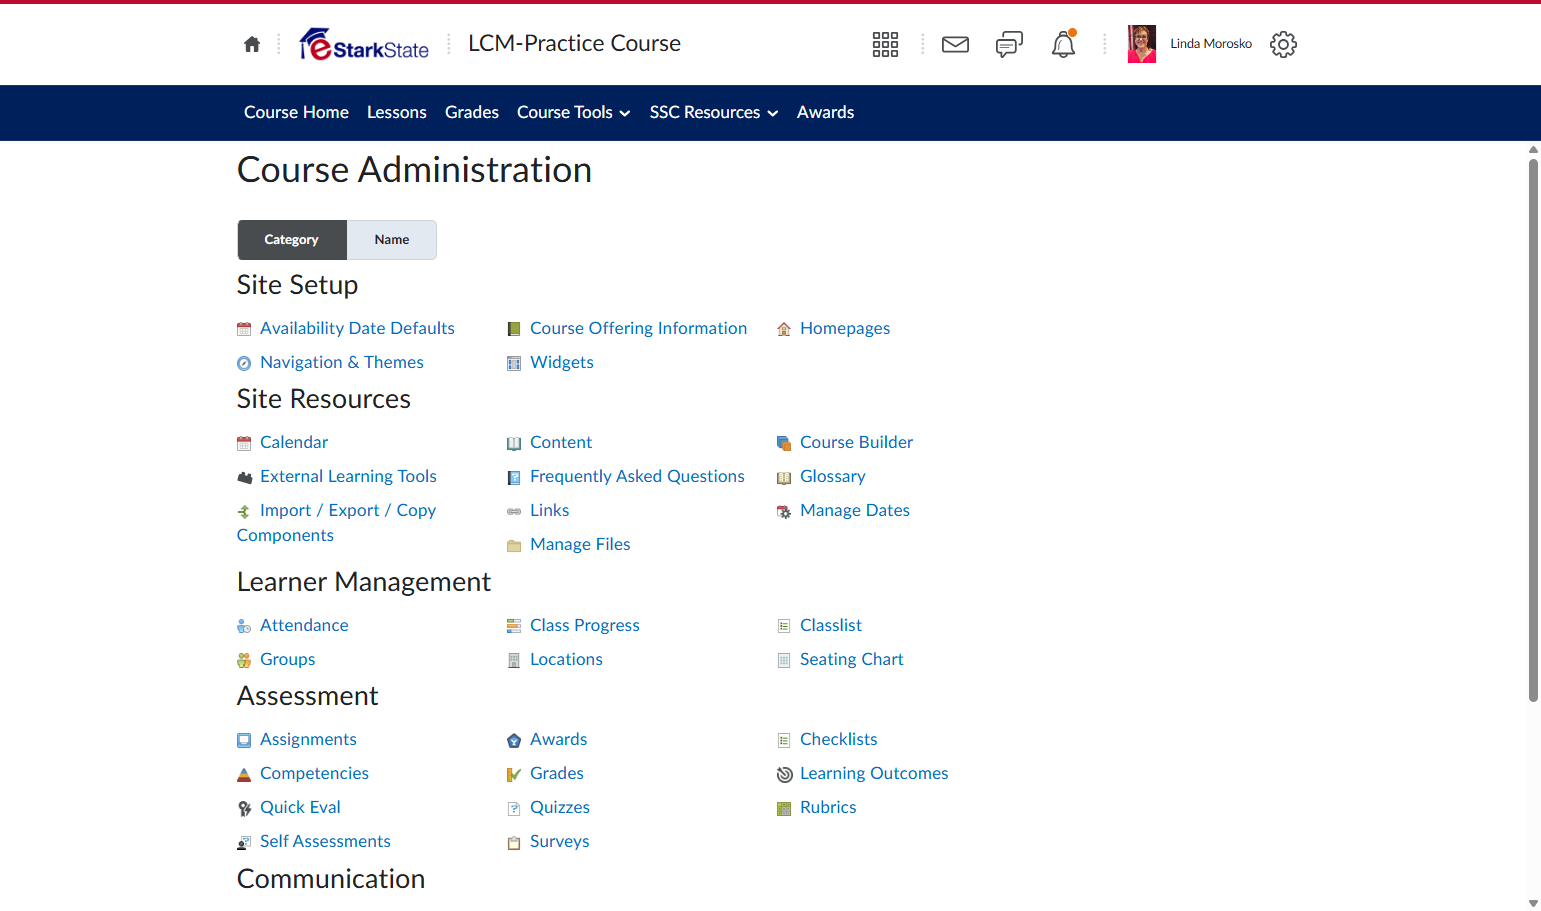
Task: Open the update alerts bell icon
Action: pyautogui.click(x=1063, y=44)
